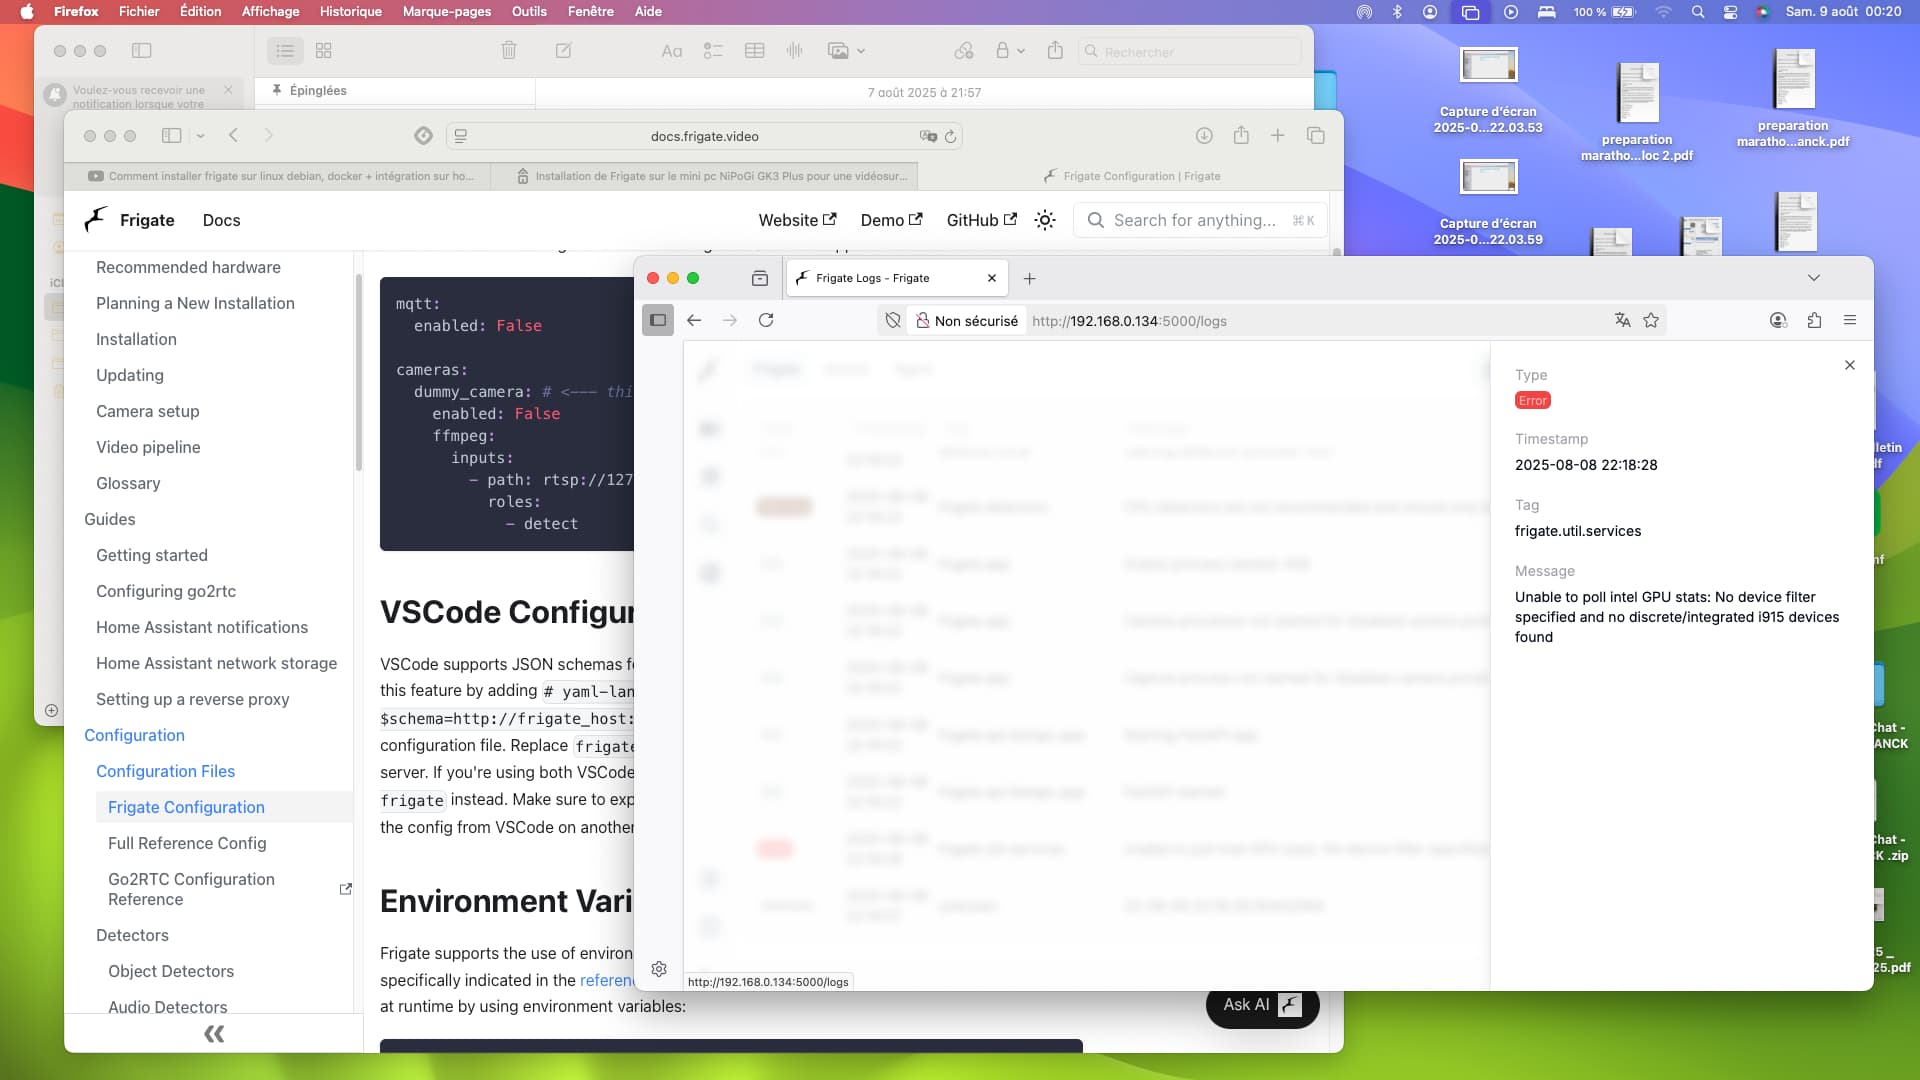Open the Historique menu in menu bar
Viewport: 1920px width, 1080px height.
tap(350, 11)
